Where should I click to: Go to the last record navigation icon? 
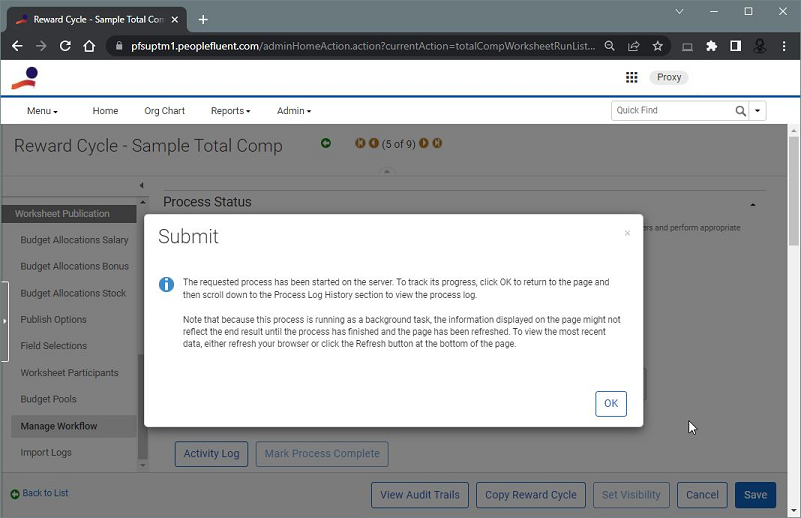click(437, 144)
